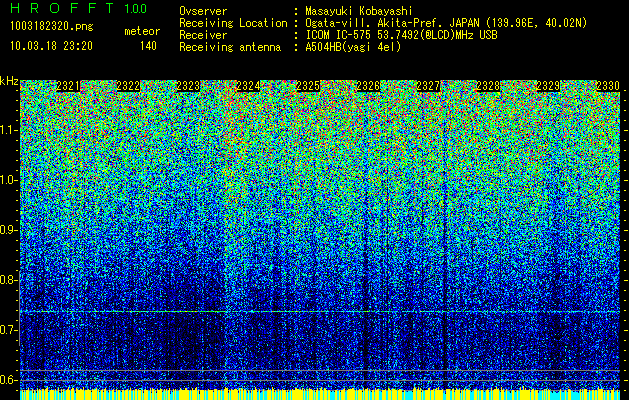Click the 2325 time marker
629x400 pixels.
click(308, 85)
